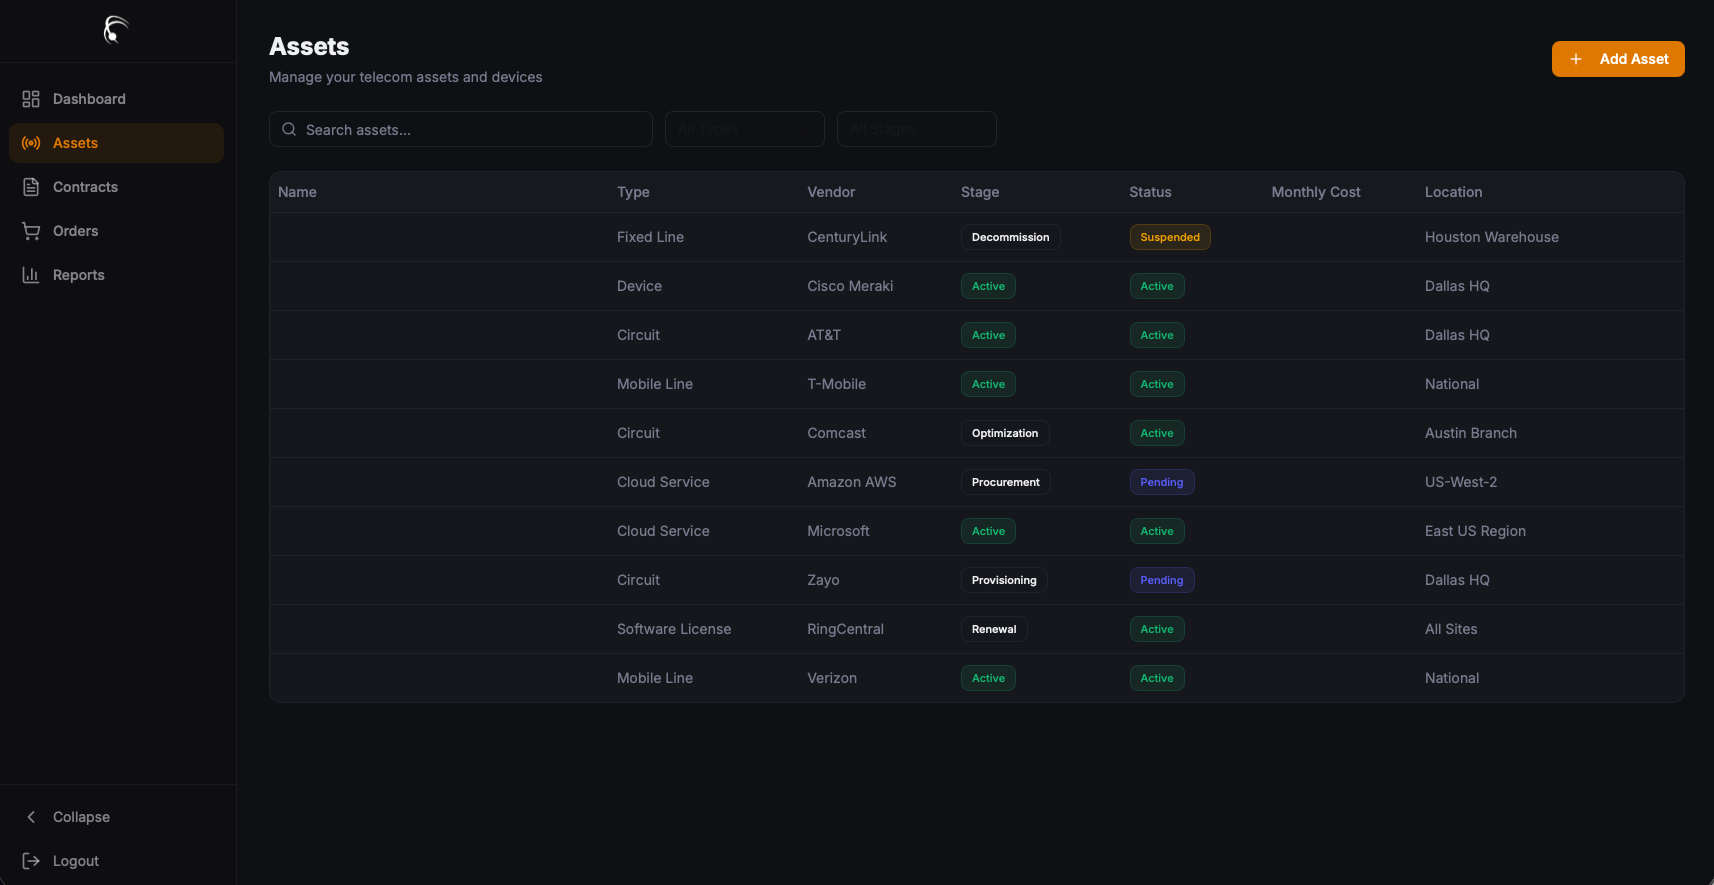Click the T-Mobile vendor cell
The width and height of the screenshot is (1714, 885).
pyautogui.click(x=836, y=384)
